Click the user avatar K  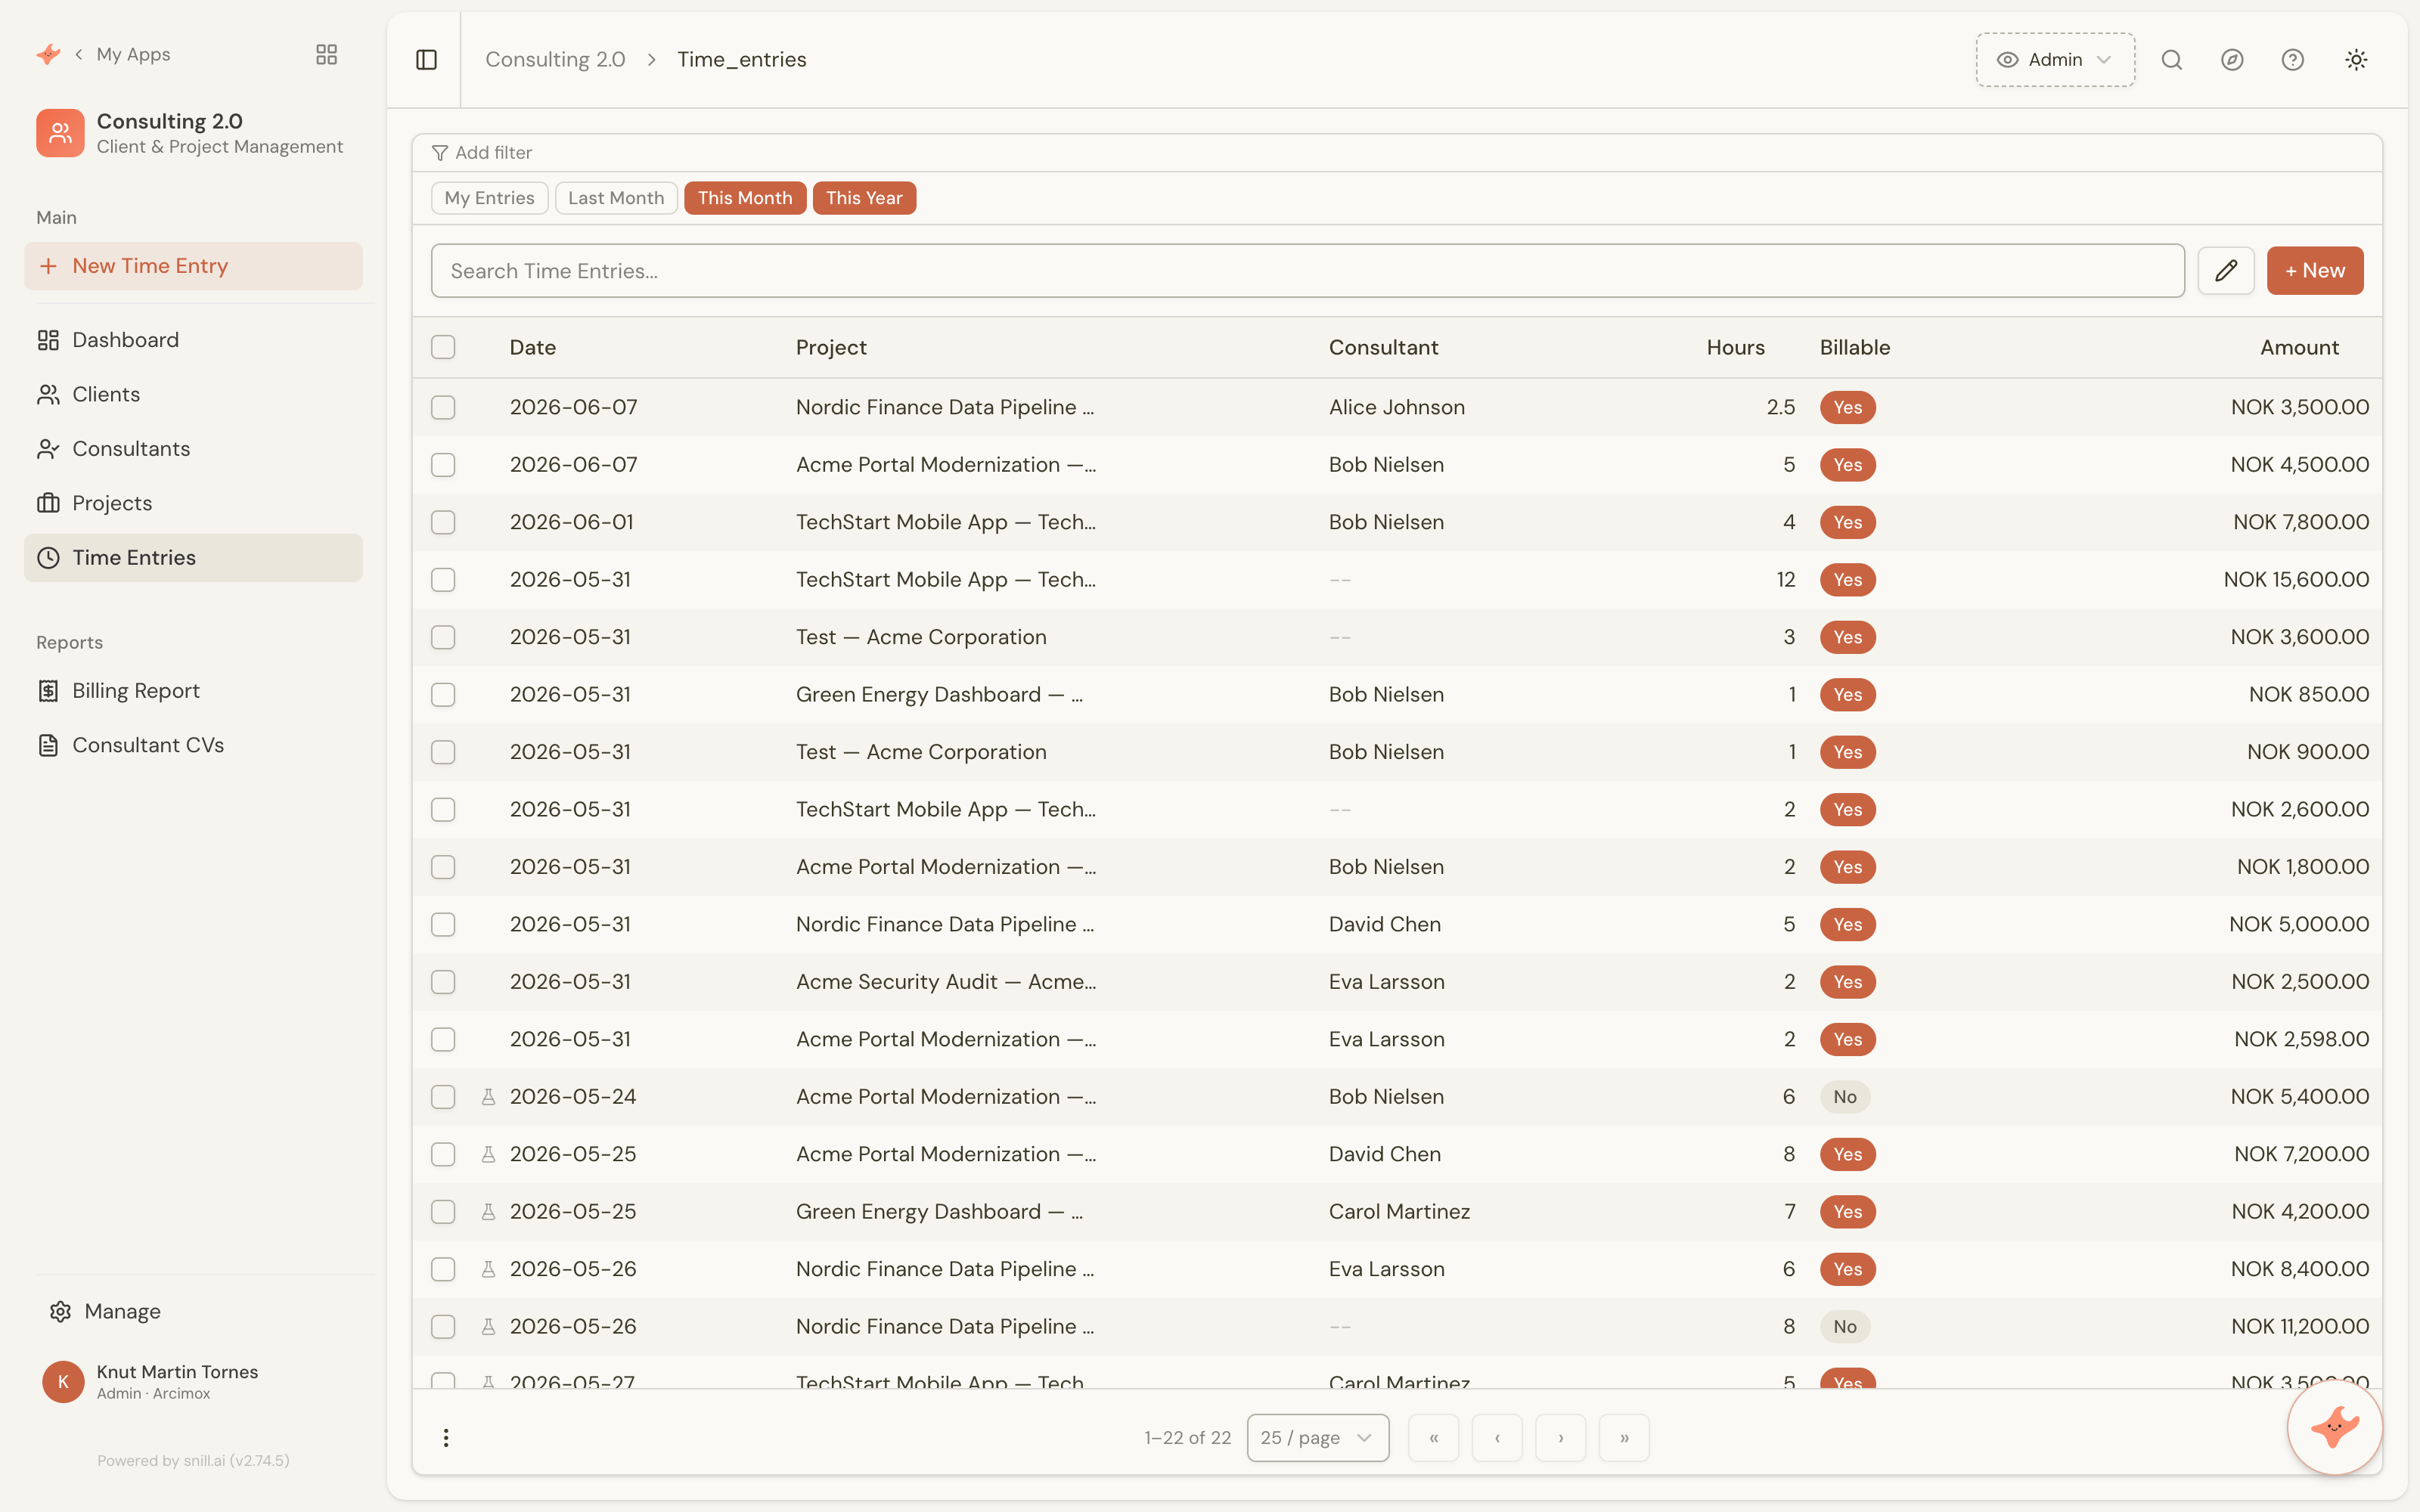(x=63, y=1382)
